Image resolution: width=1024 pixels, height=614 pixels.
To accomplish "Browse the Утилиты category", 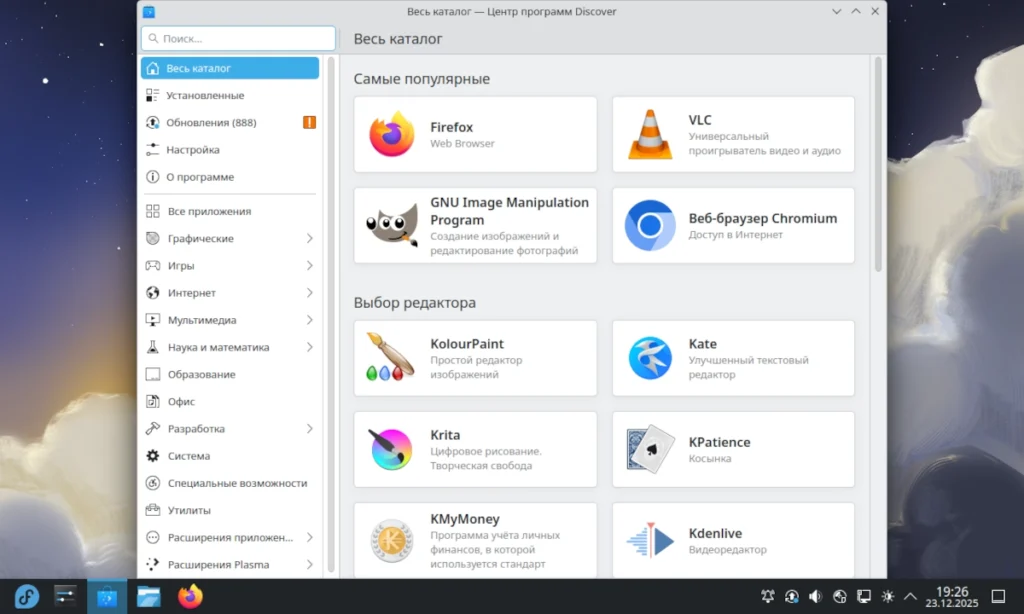I will [230, 511].
